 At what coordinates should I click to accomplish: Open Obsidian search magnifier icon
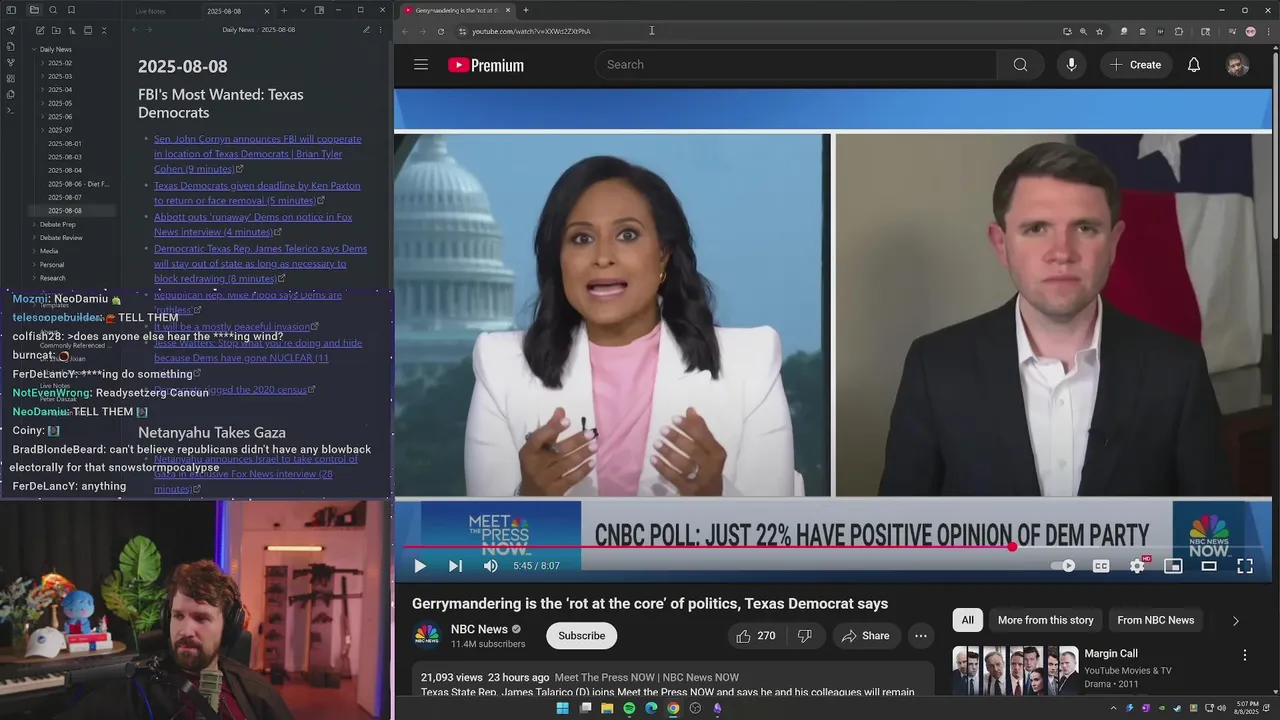(53, 10)
